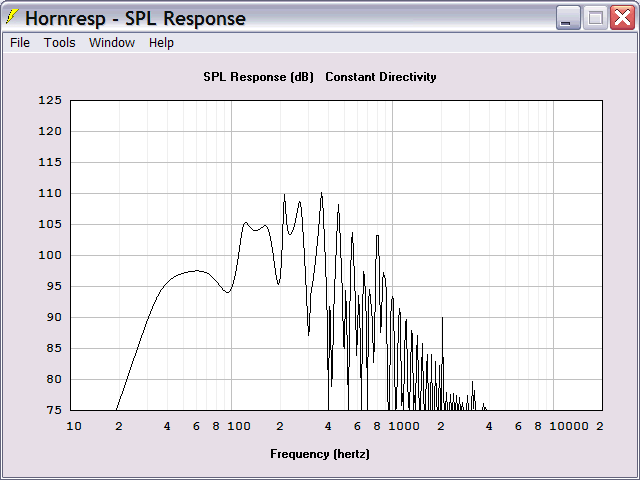Click the 125 value on the dB axis
The width and height of the screenshot is (640, 480).
(50, 100)
